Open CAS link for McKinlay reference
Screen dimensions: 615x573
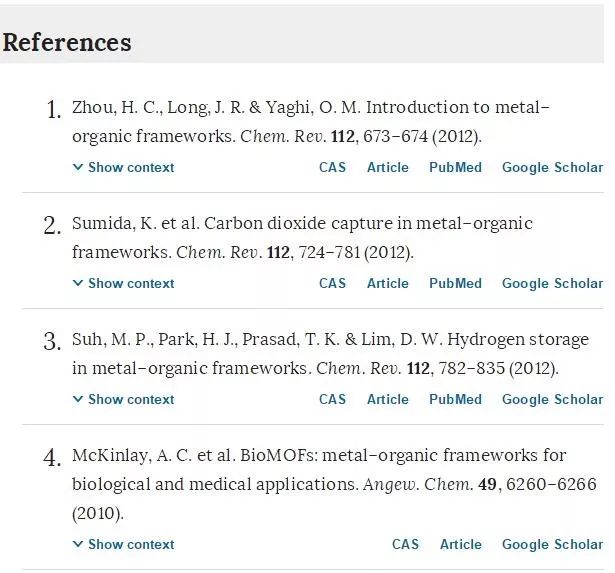click(405, 545)
